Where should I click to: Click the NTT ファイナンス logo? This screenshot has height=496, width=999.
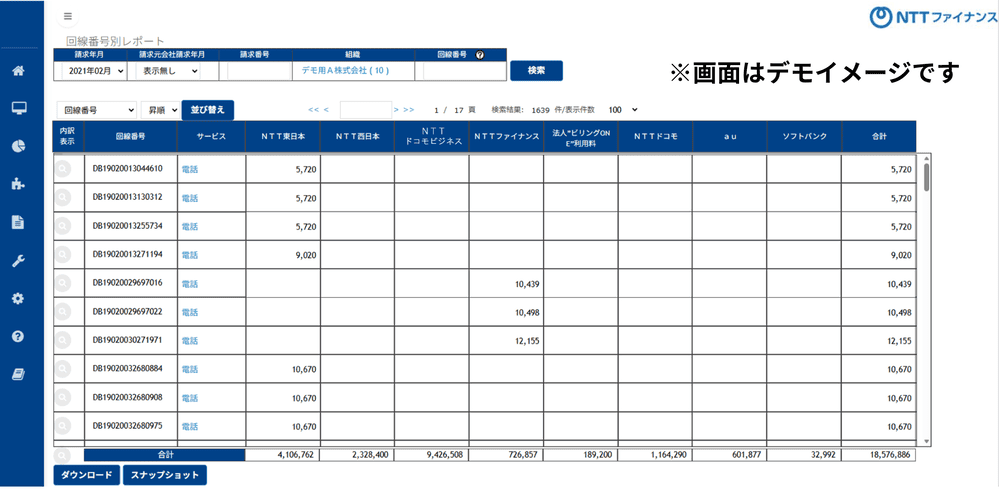coord(933,18)
